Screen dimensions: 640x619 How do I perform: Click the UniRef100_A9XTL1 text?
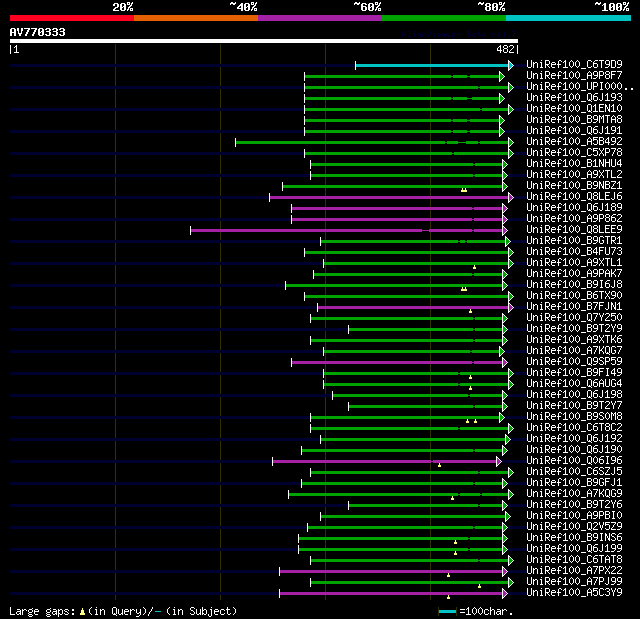tap(574, 263)
